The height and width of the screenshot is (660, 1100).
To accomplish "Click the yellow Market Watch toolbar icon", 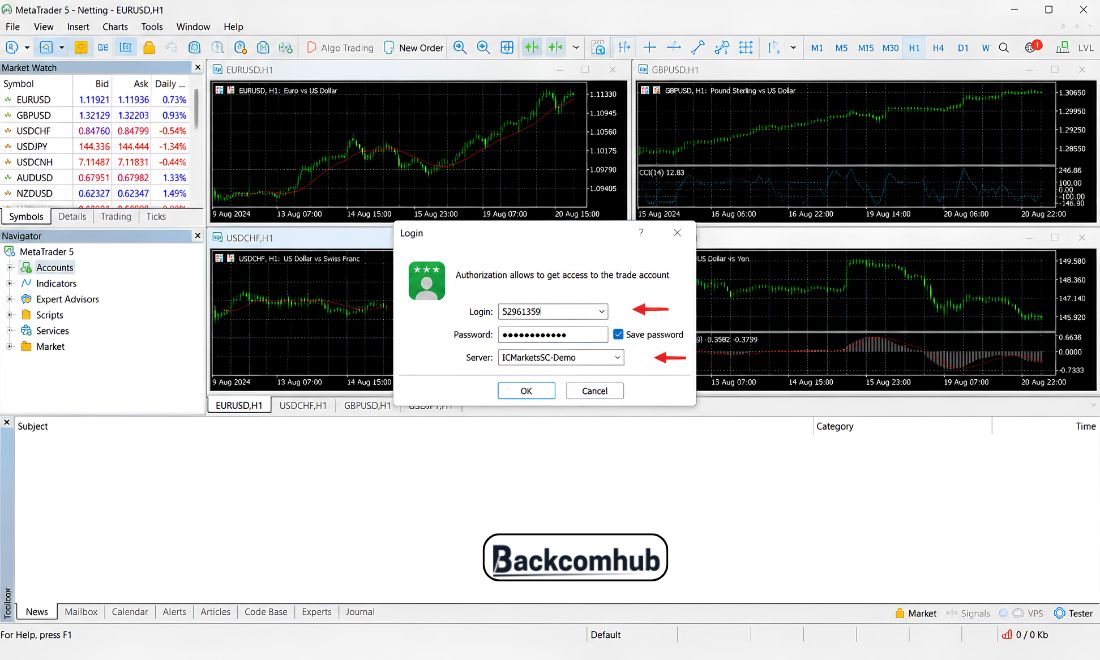I will (81, 48).
